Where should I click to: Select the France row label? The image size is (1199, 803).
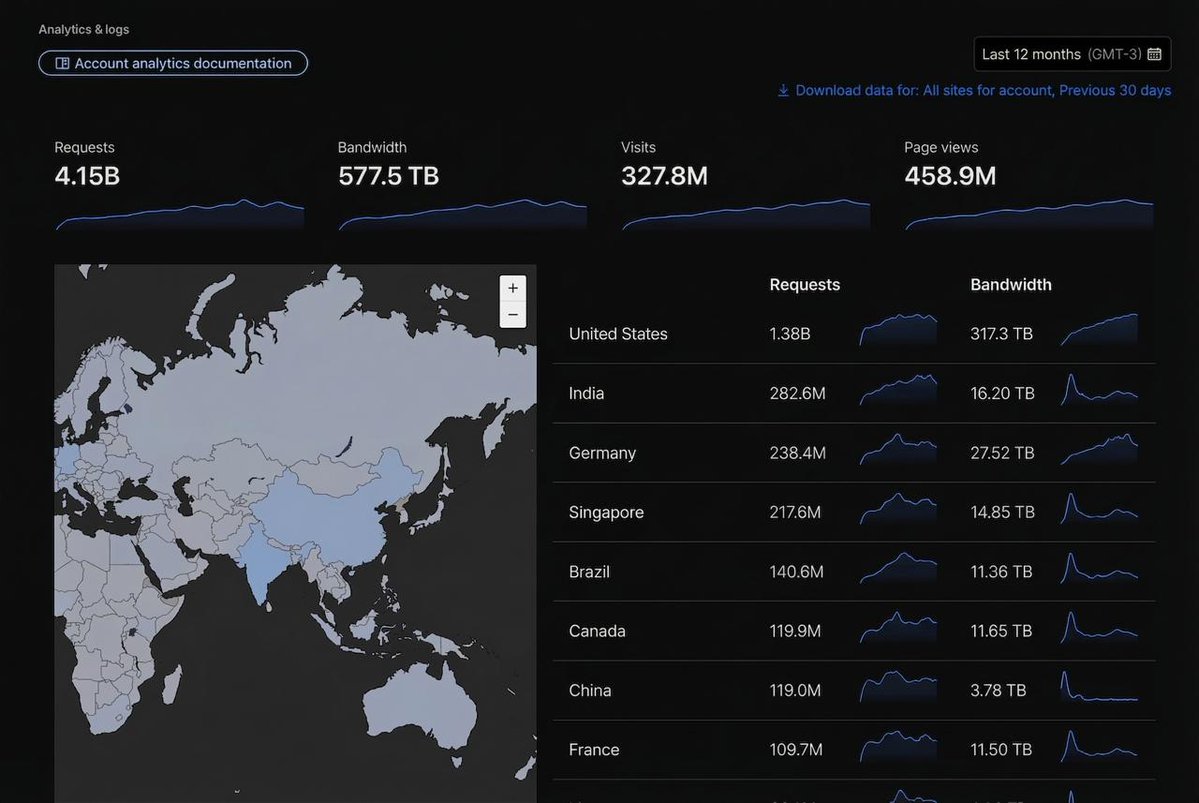[594, 749]
